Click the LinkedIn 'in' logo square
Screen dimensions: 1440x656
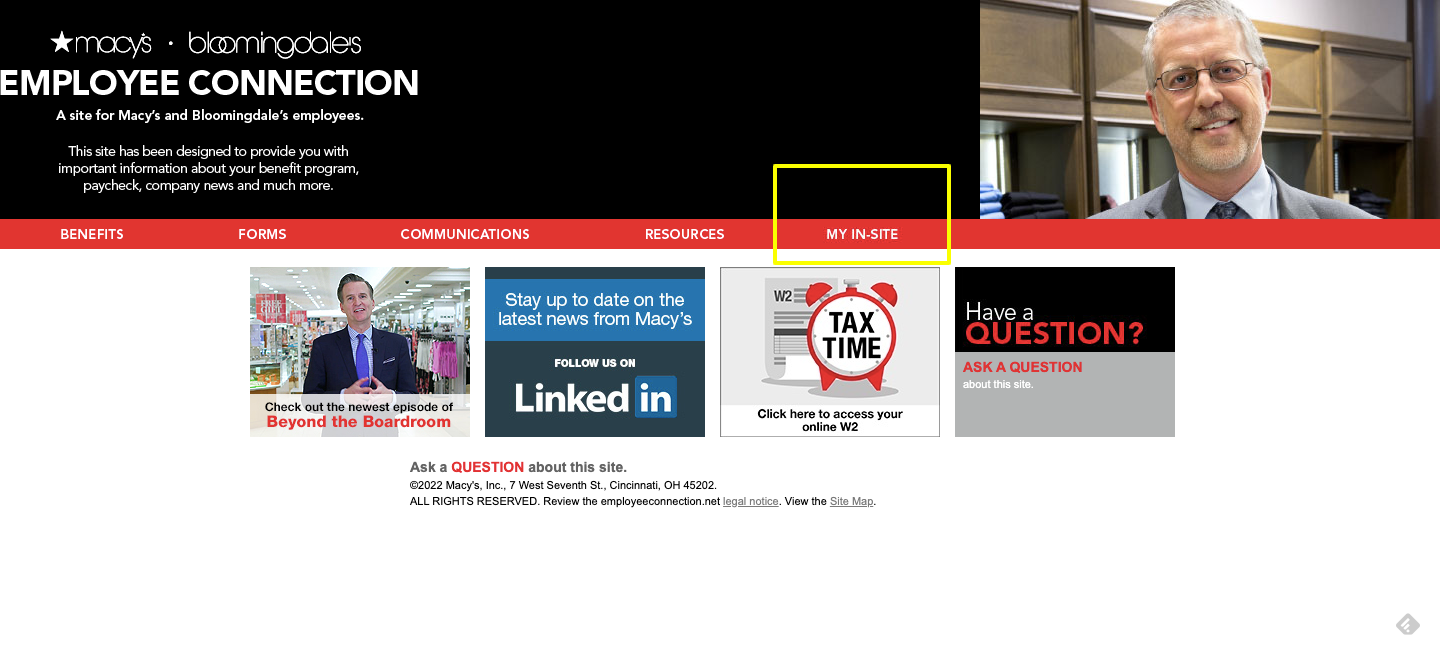(x=655, y=397)
